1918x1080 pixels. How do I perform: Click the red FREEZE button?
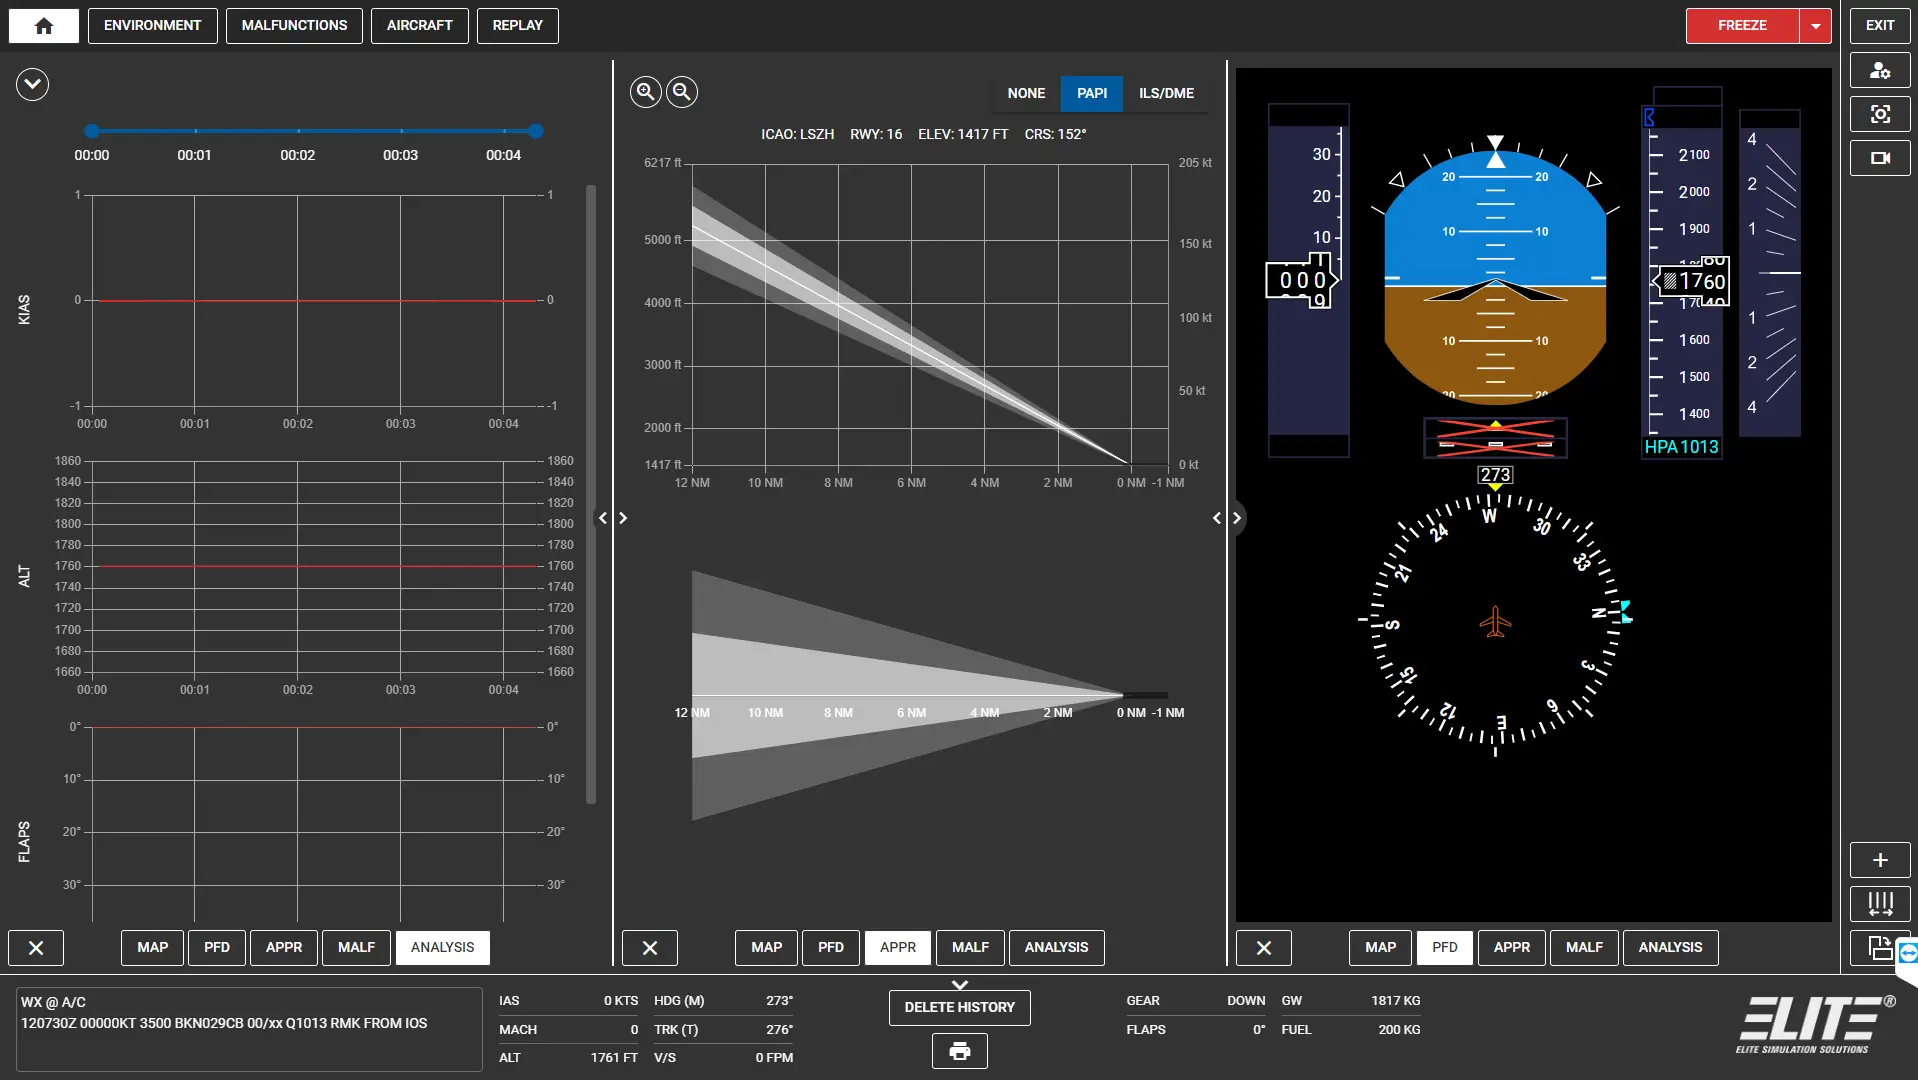tap(1742, 26)
